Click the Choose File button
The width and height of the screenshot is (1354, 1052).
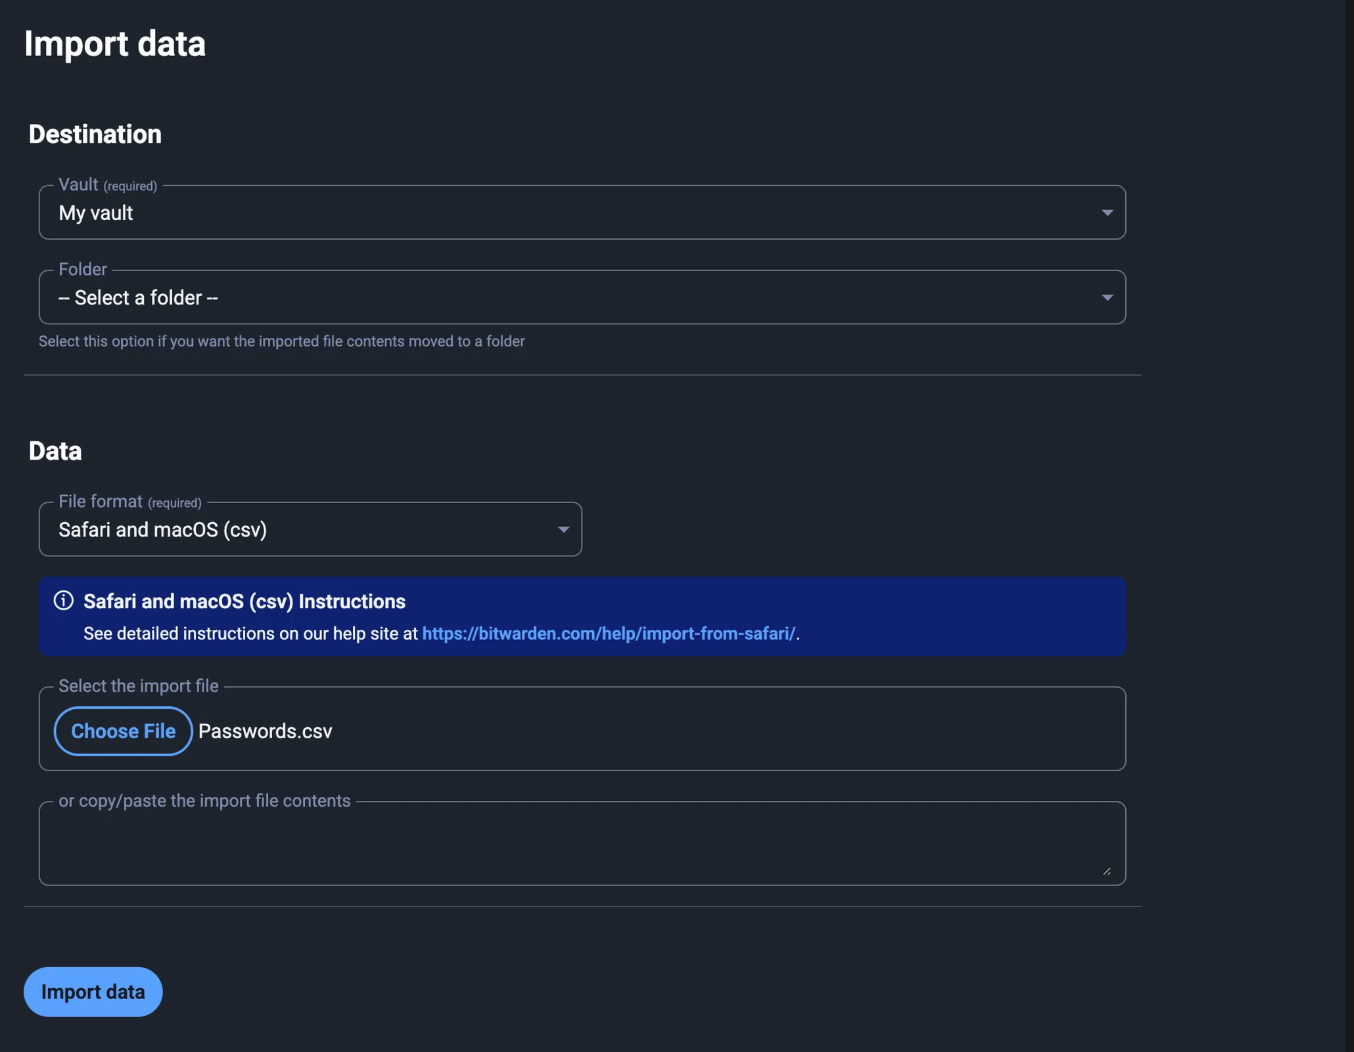click(122, 731)
